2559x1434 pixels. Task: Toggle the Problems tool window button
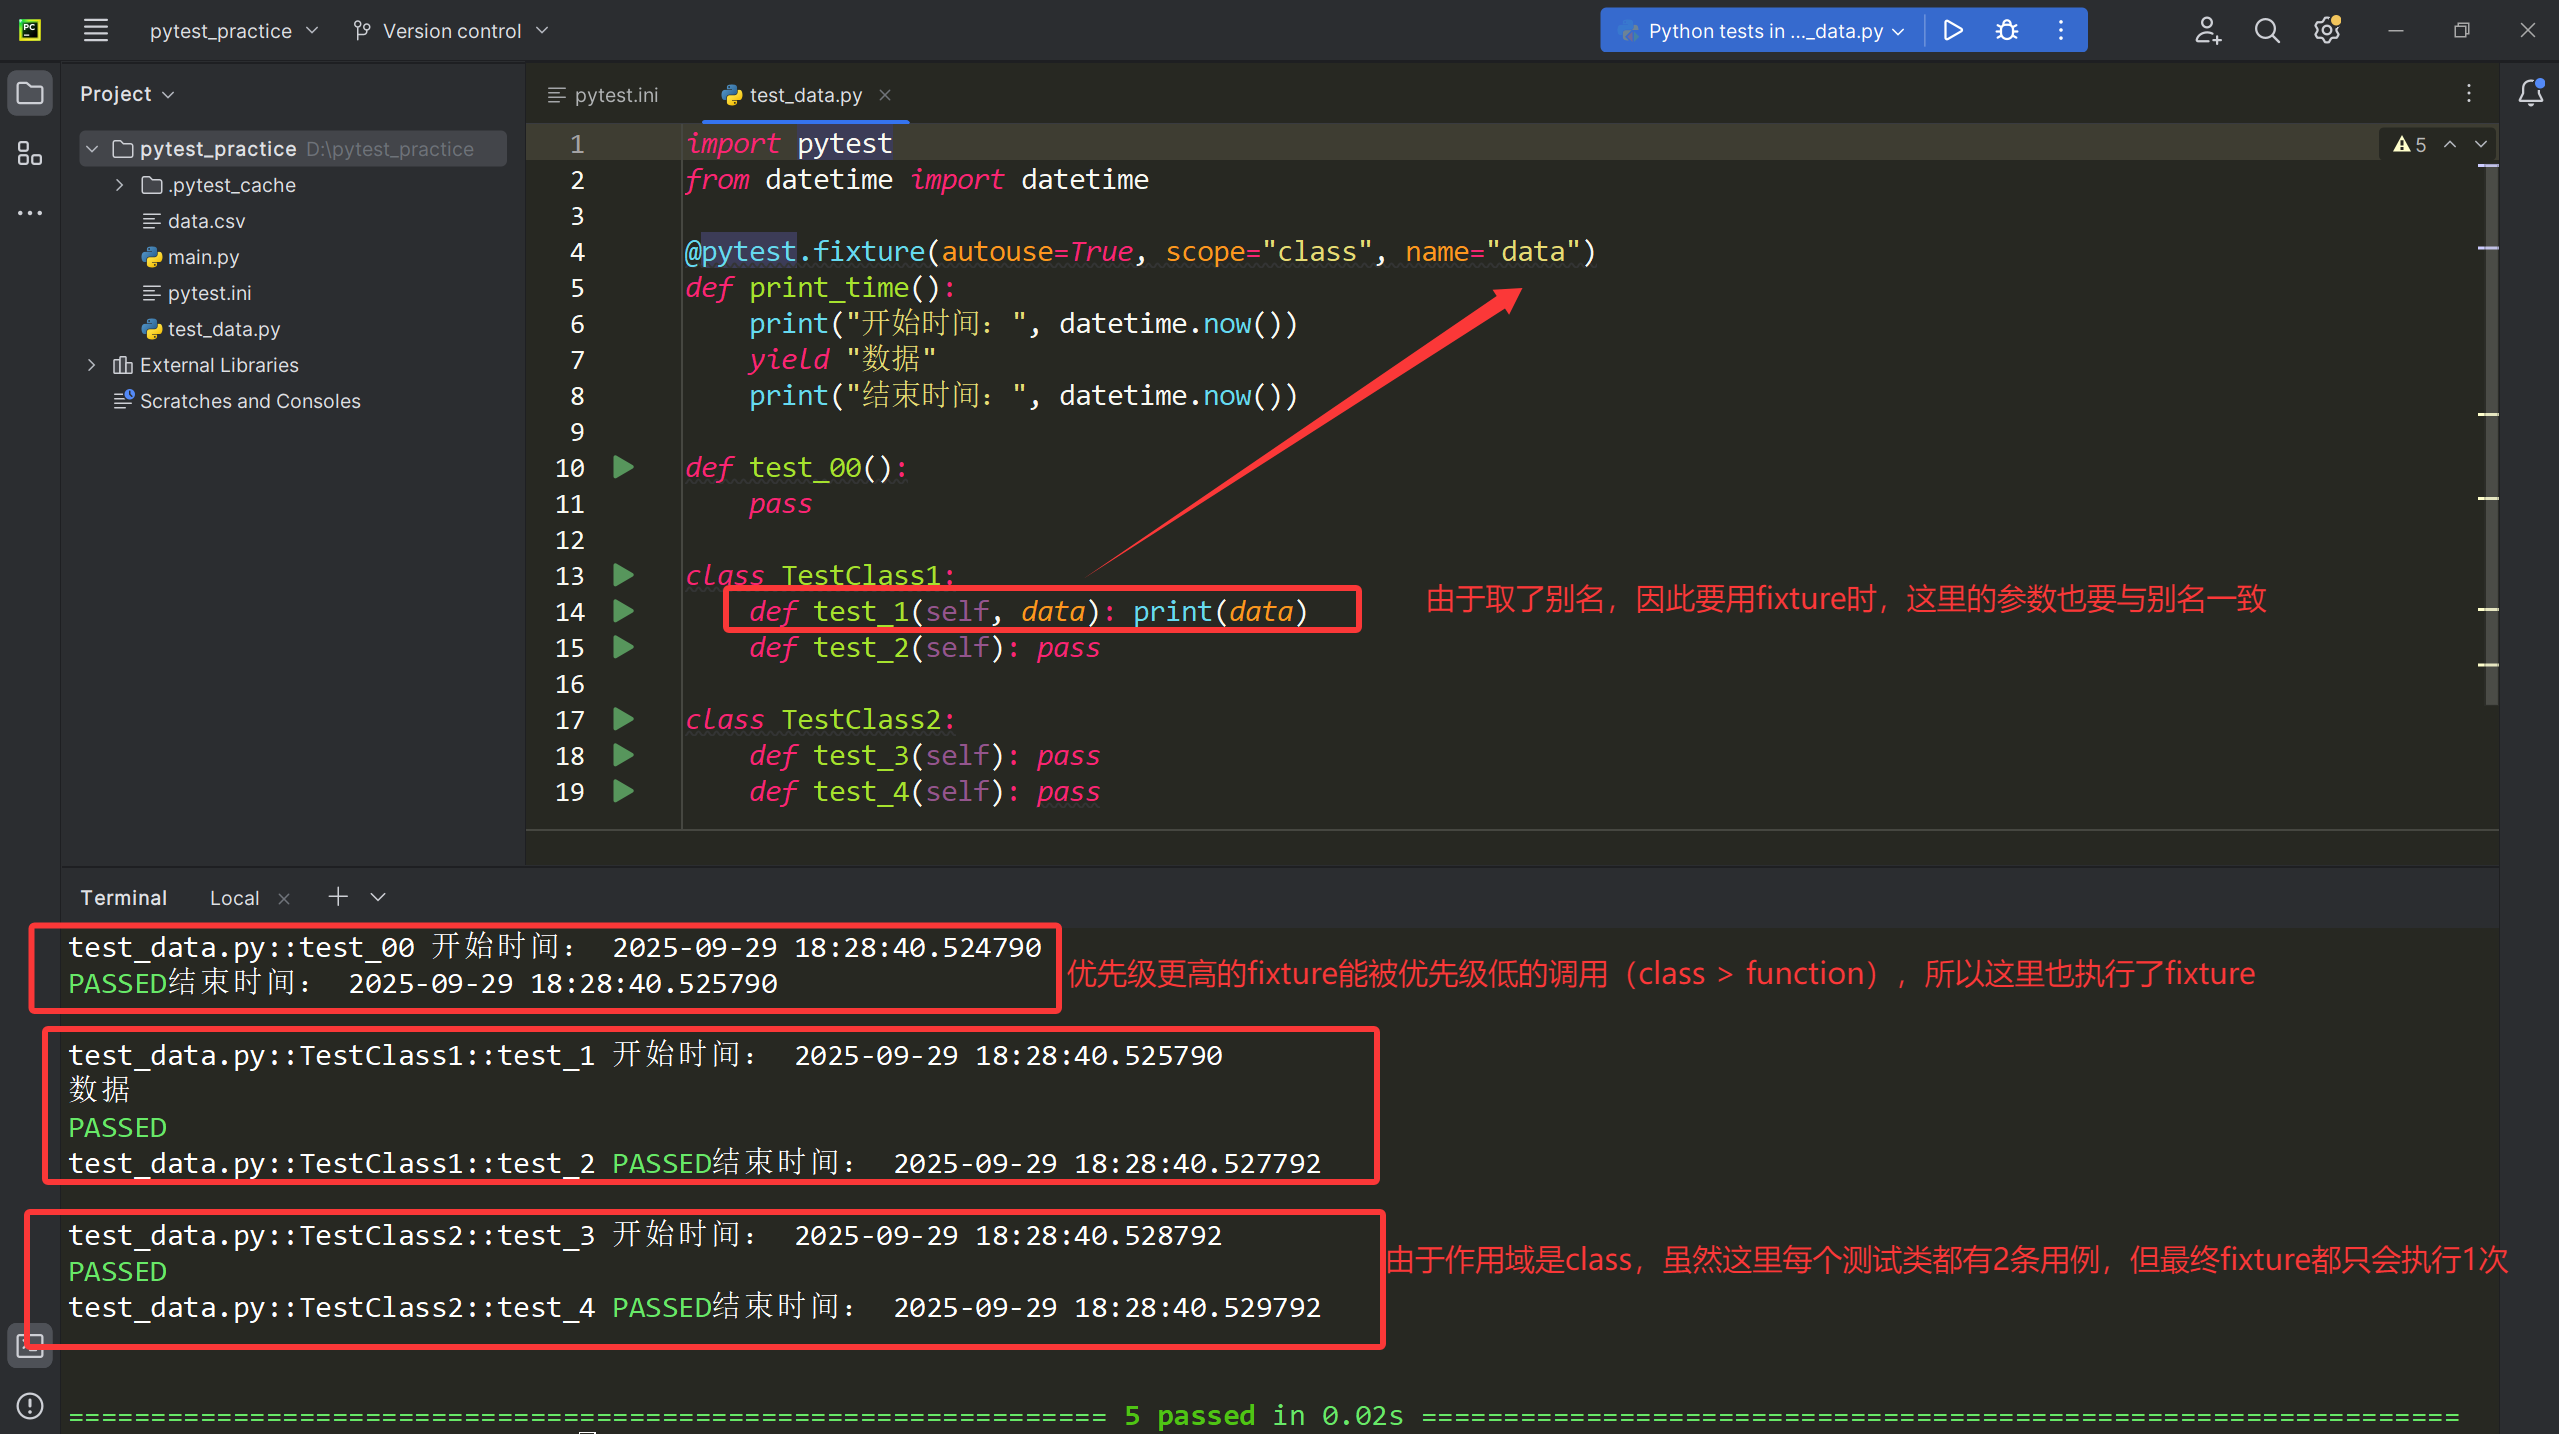30,1405
